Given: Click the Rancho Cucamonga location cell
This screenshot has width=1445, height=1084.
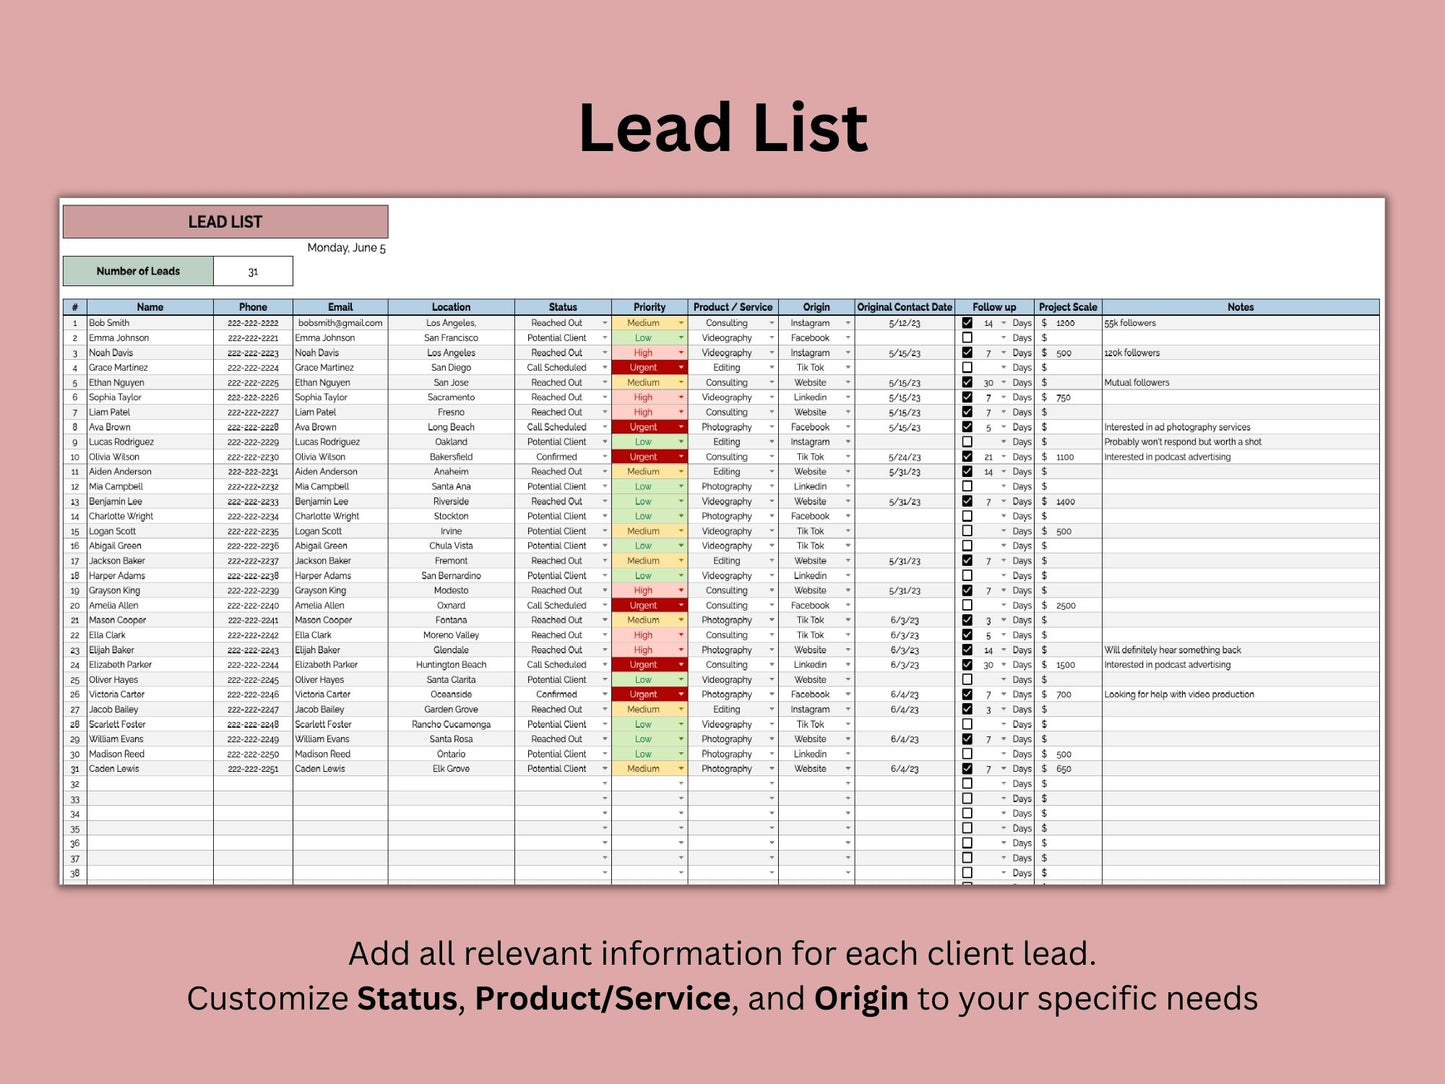Looking at the screenshot, I should click(x=451, y=724).
